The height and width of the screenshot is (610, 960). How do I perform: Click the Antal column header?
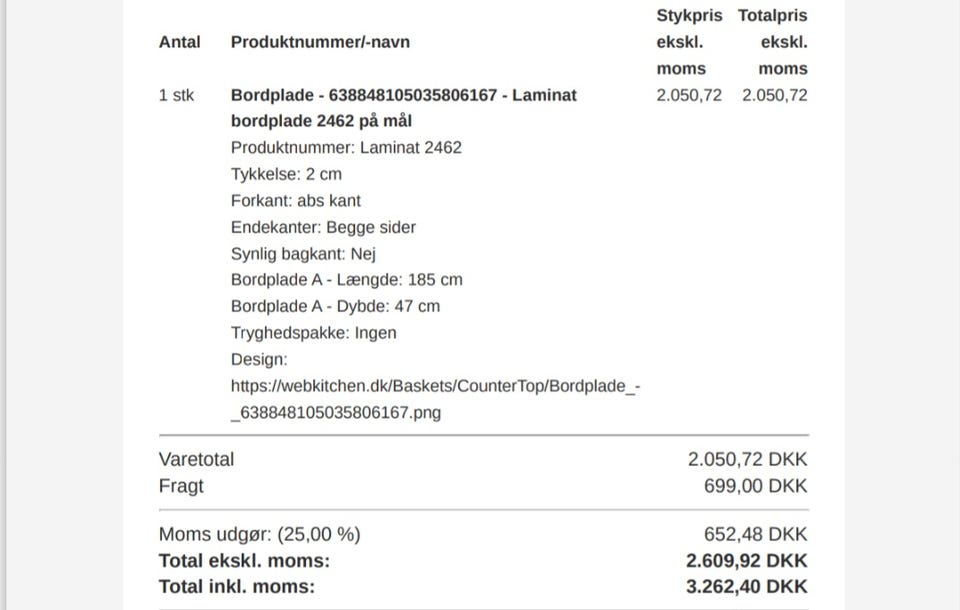click(179, 42)
